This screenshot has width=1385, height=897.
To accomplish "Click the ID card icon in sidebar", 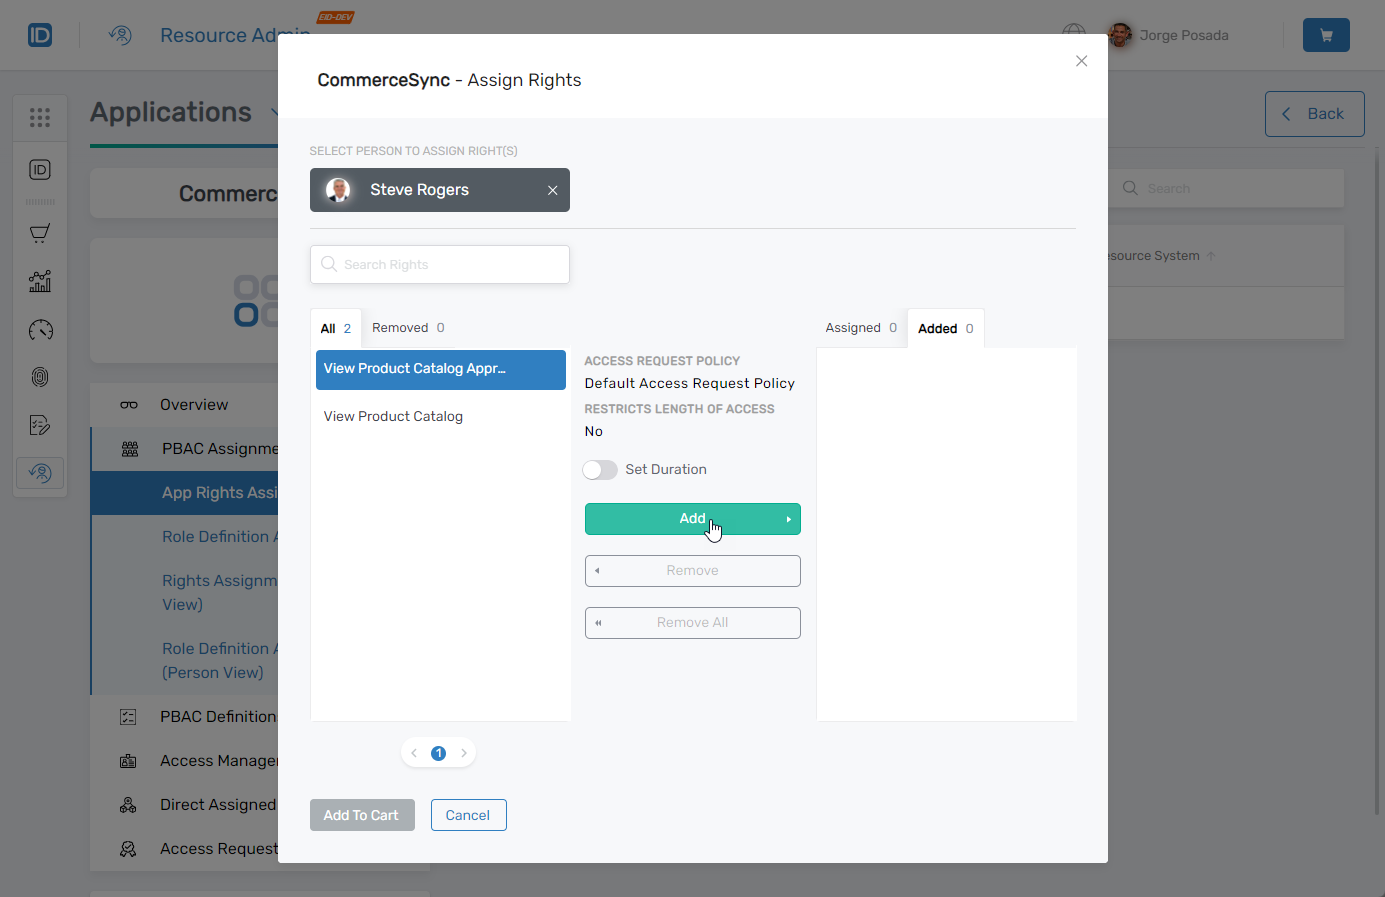I will point(40,170).
